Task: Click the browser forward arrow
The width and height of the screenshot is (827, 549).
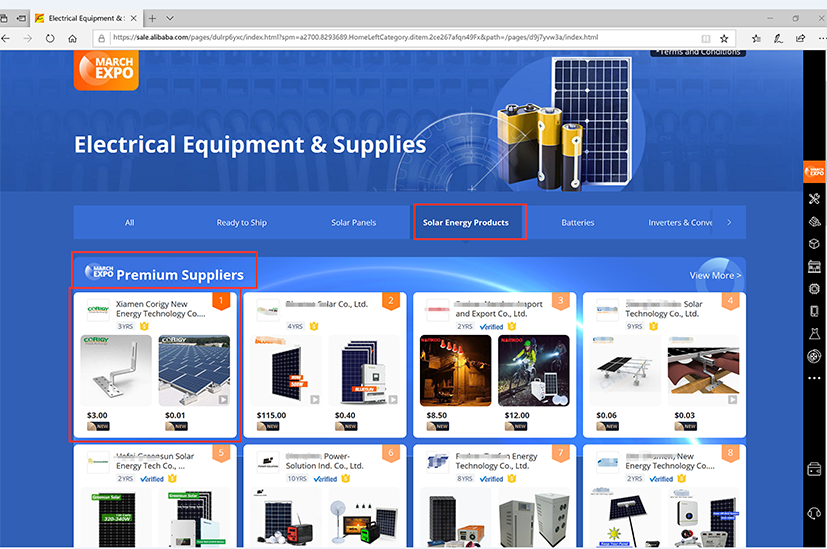Action: tap(27, 38)
